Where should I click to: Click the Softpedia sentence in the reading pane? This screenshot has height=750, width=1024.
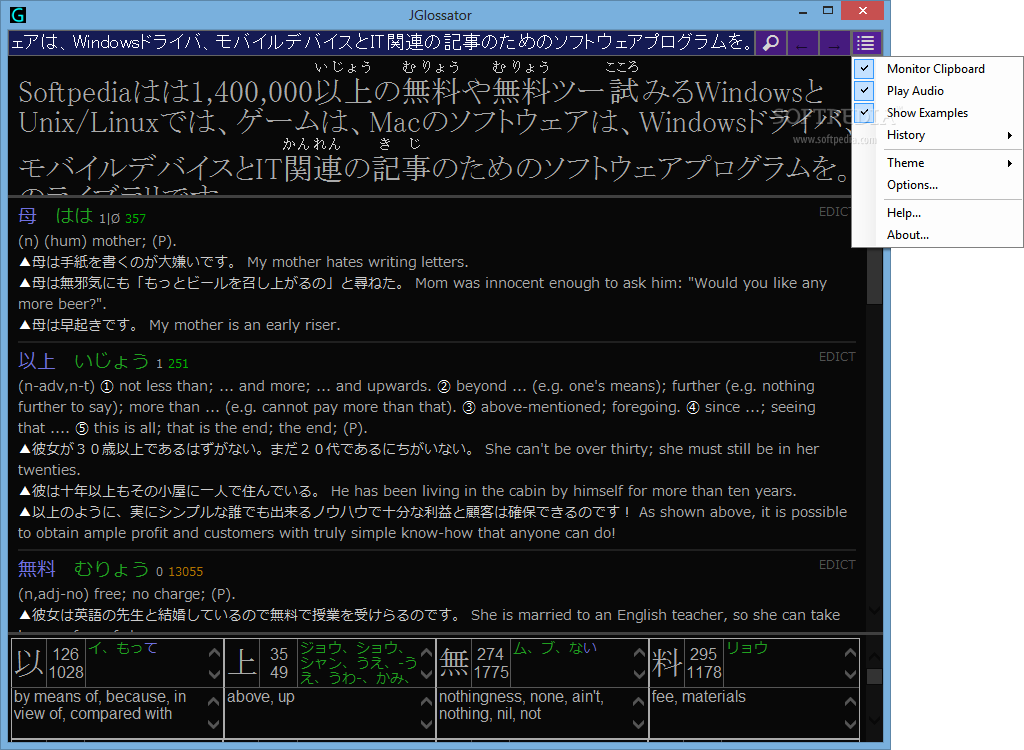(431, 131)
